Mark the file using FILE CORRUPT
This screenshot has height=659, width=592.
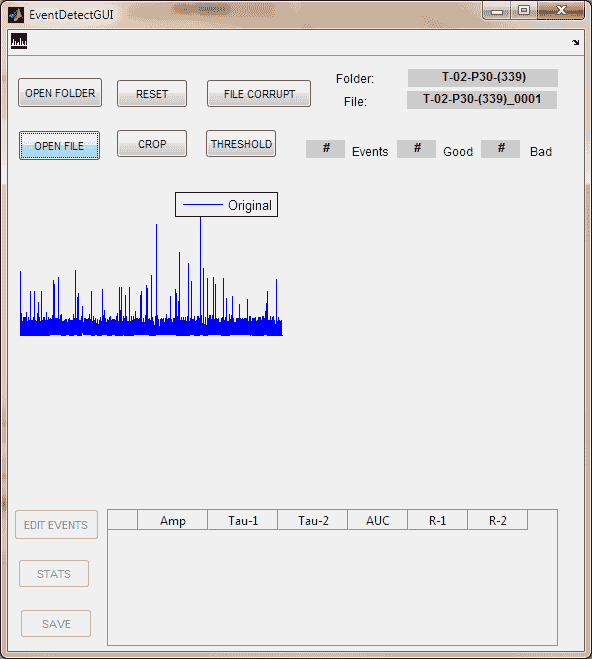(259, 94)
